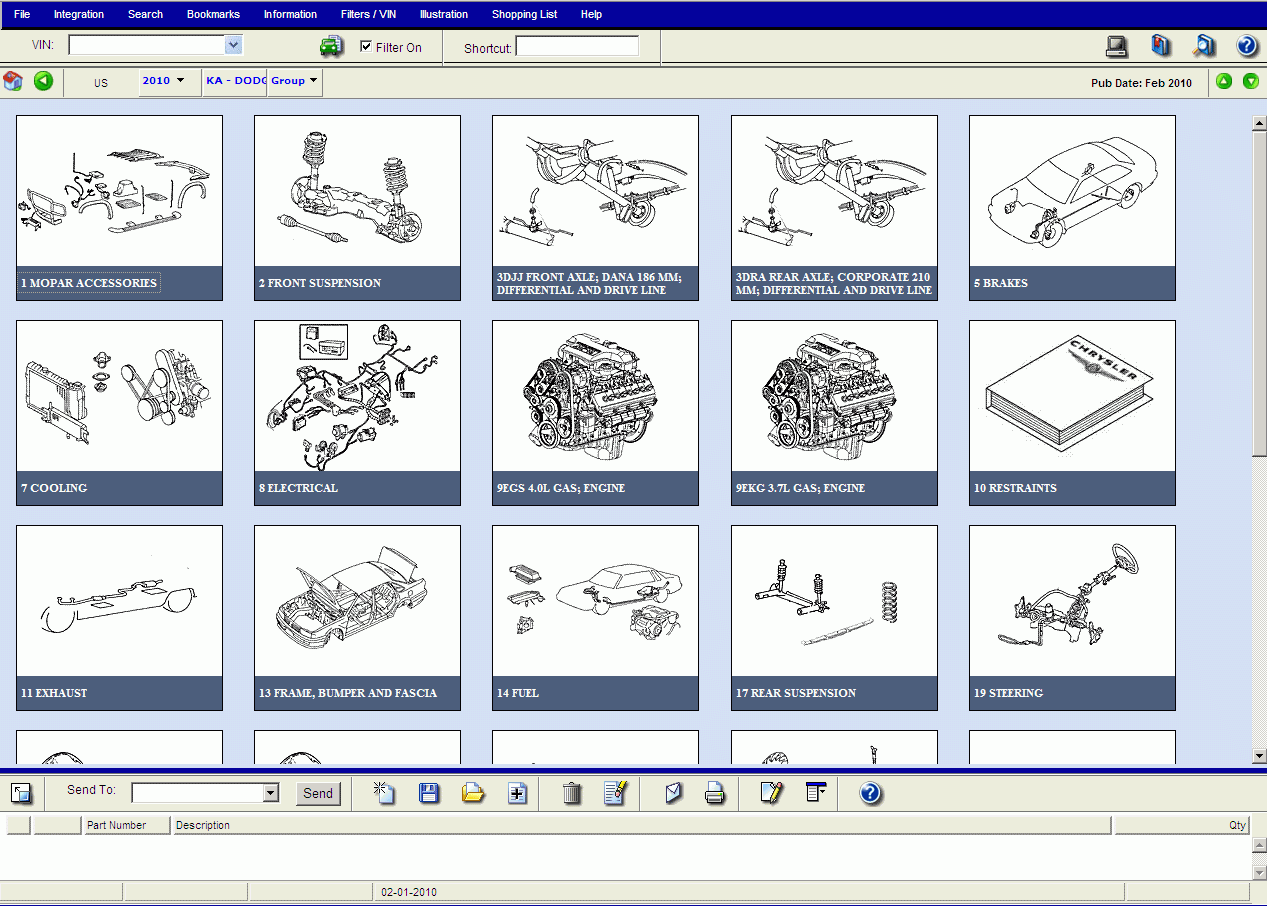Open the Filters / VIN menu
Image resolution: width=1267 pixels, height=906 pixels.
coord(367,14)
